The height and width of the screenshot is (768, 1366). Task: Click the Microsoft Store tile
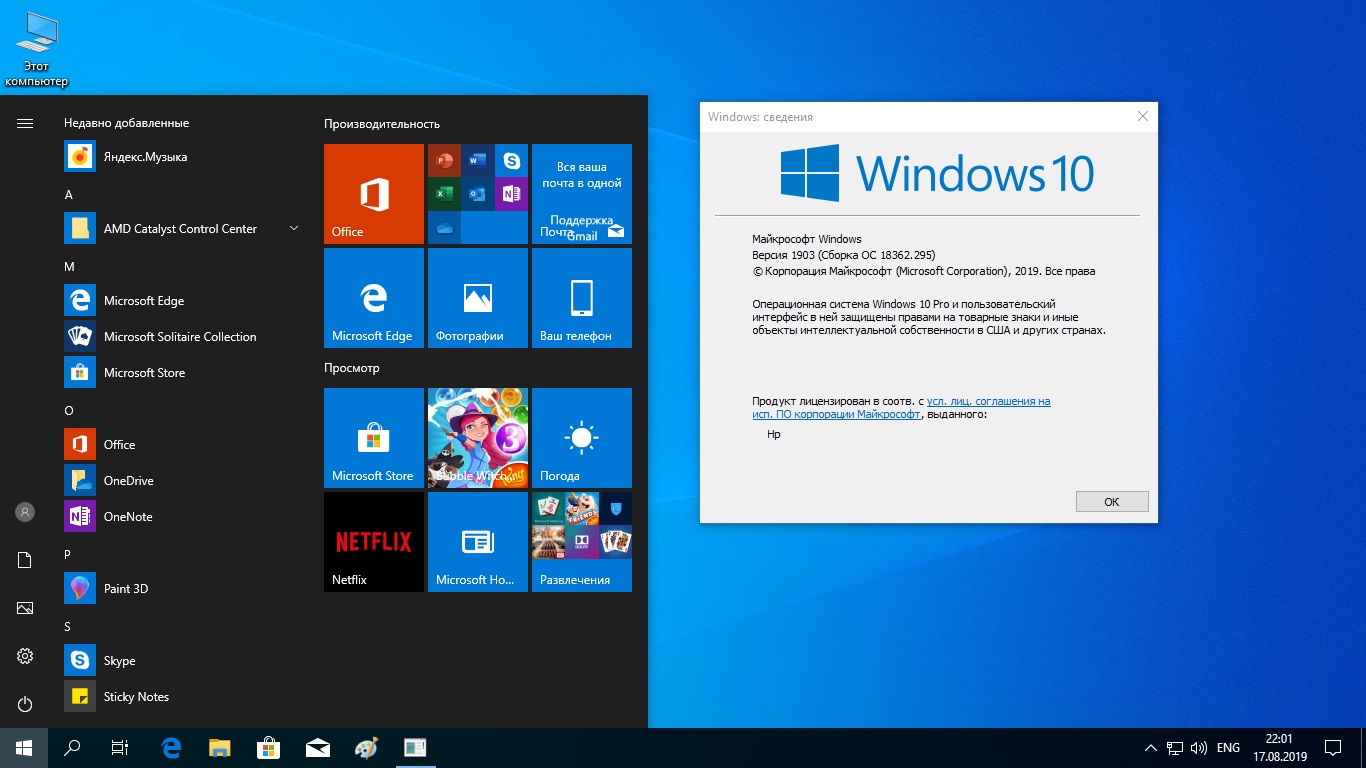point(374,438)
